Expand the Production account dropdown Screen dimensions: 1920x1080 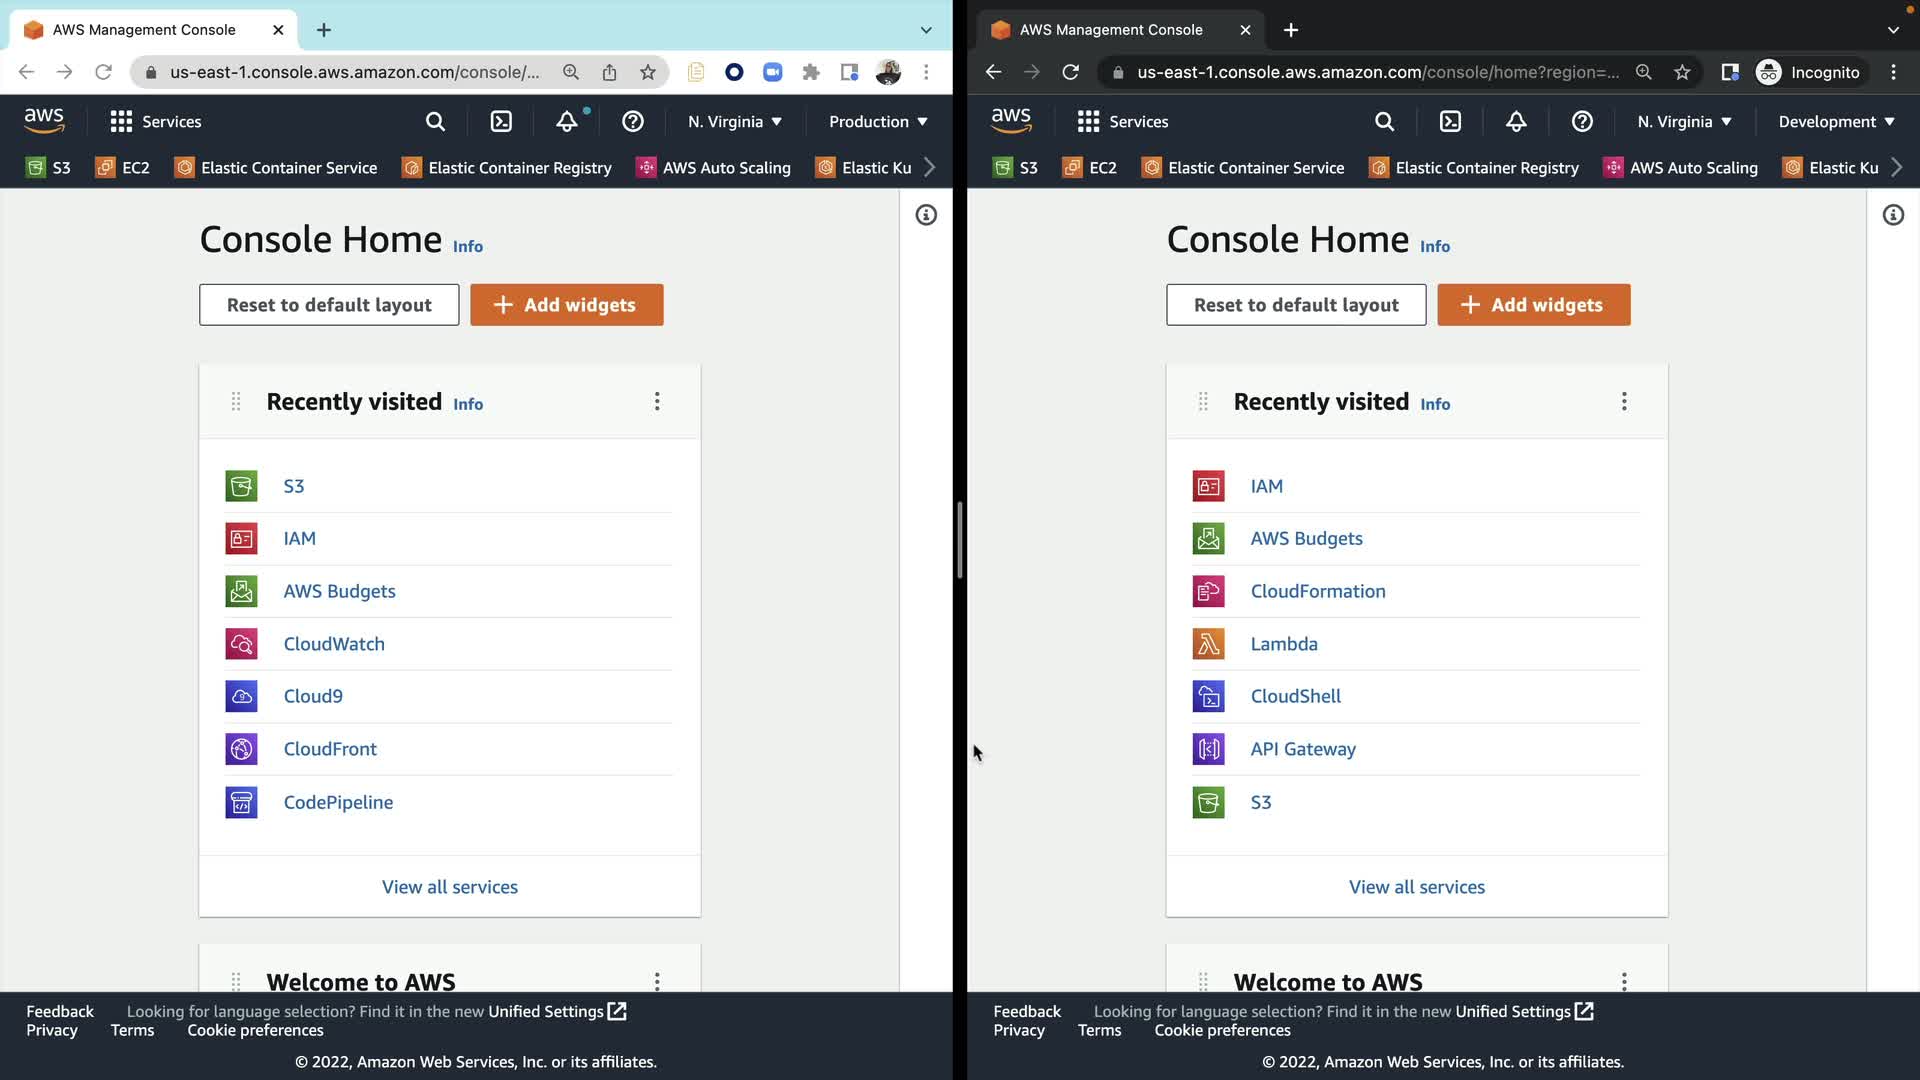pyautogui.click(x=878, y=122)
